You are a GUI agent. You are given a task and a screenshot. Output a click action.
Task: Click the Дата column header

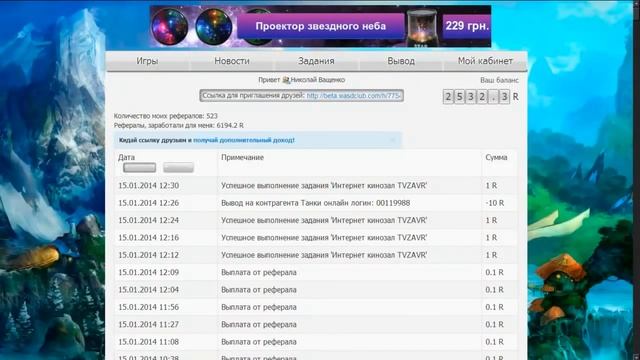[127, 158]
